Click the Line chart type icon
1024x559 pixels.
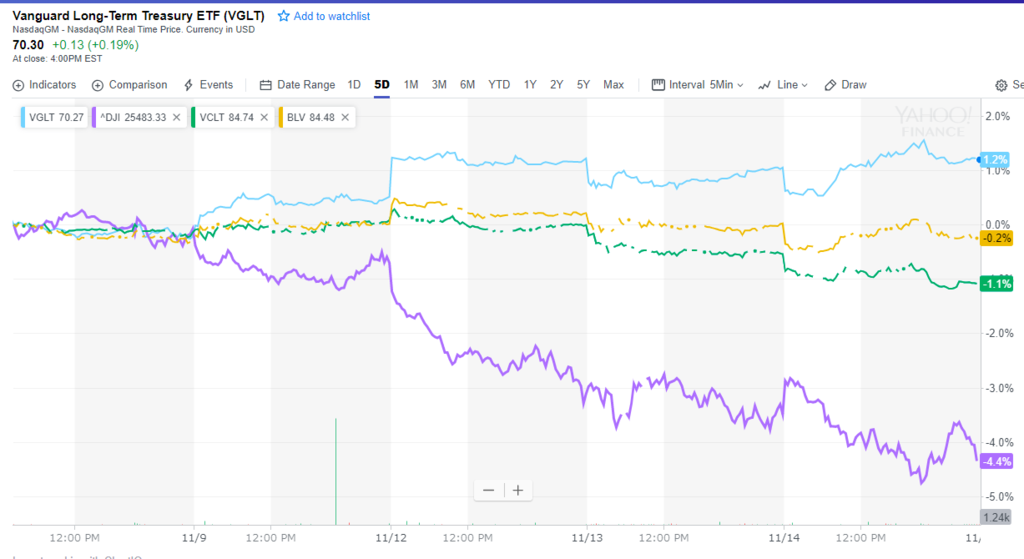(x=765, y=86)
